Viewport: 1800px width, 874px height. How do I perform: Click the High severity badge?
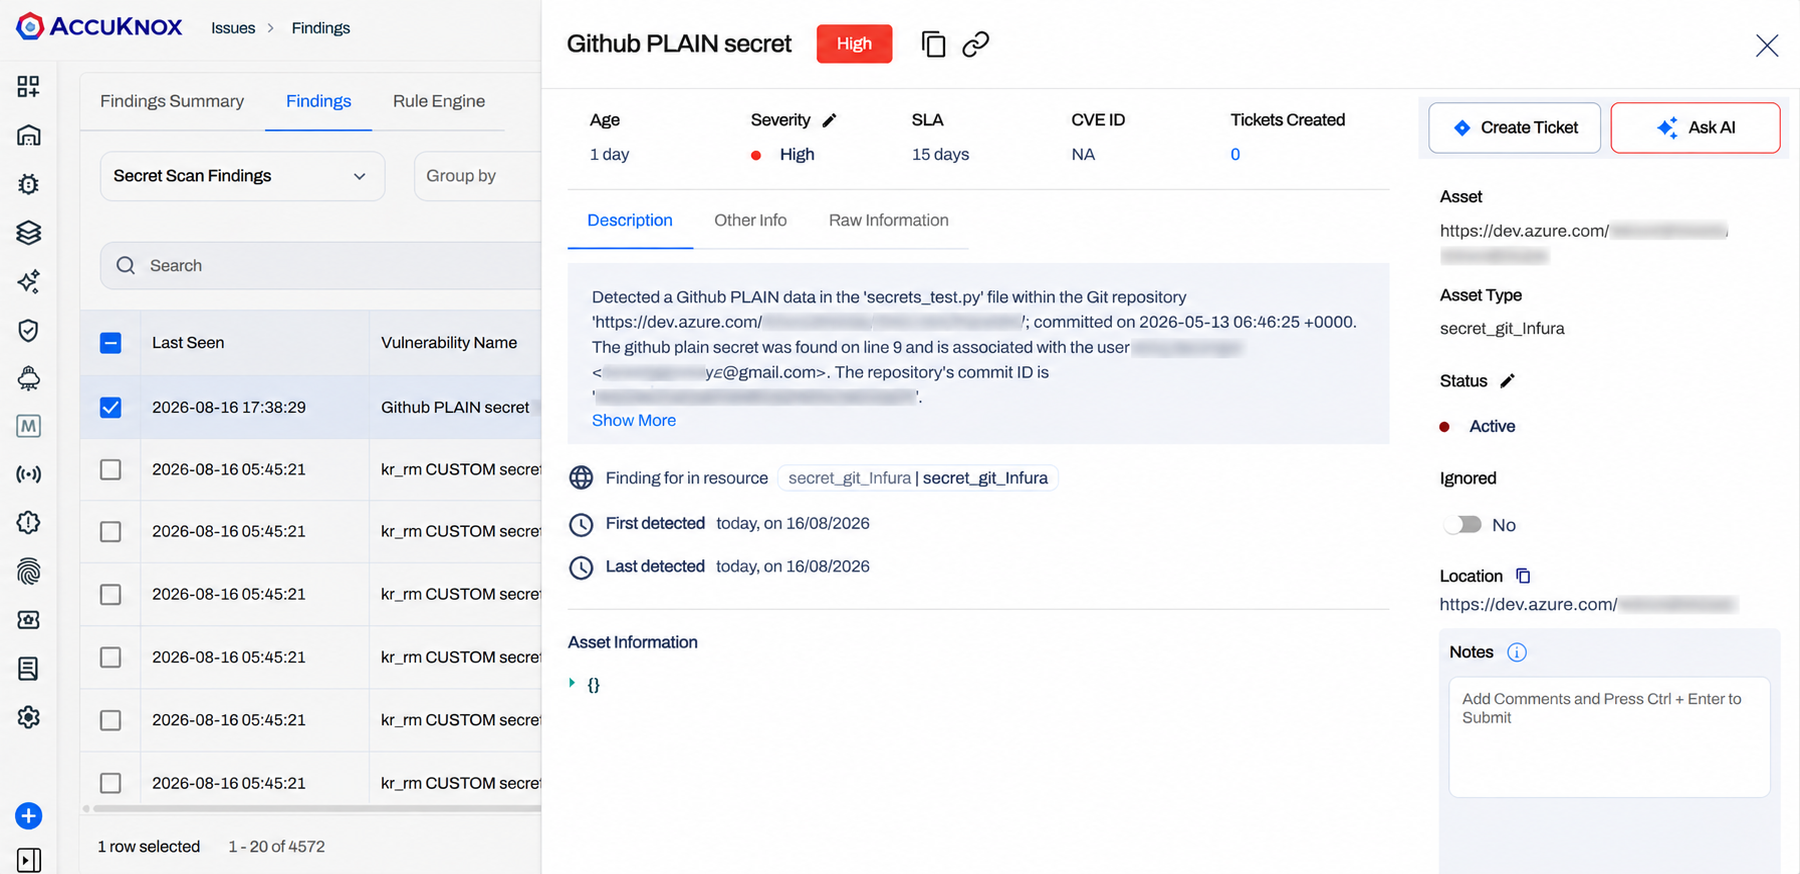tap(854, 44)
